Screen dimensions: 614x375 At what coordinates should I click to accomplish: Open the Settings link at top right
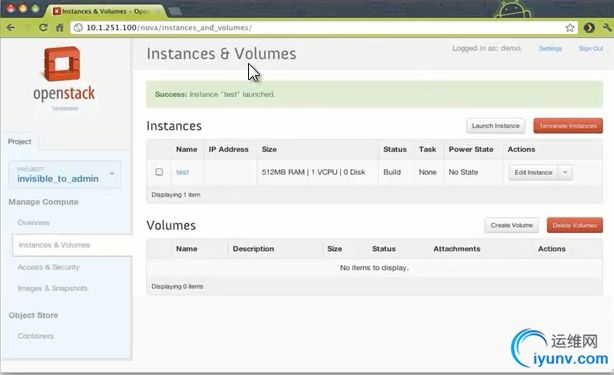tap(550, 49)
